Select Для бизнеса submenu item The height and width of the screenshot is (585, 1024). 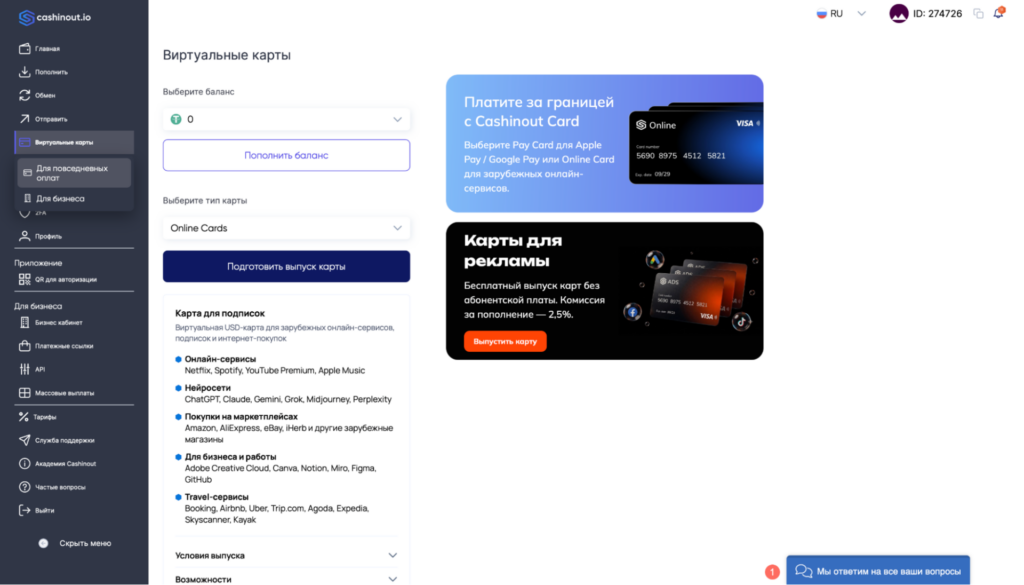(x=74, y=198)
